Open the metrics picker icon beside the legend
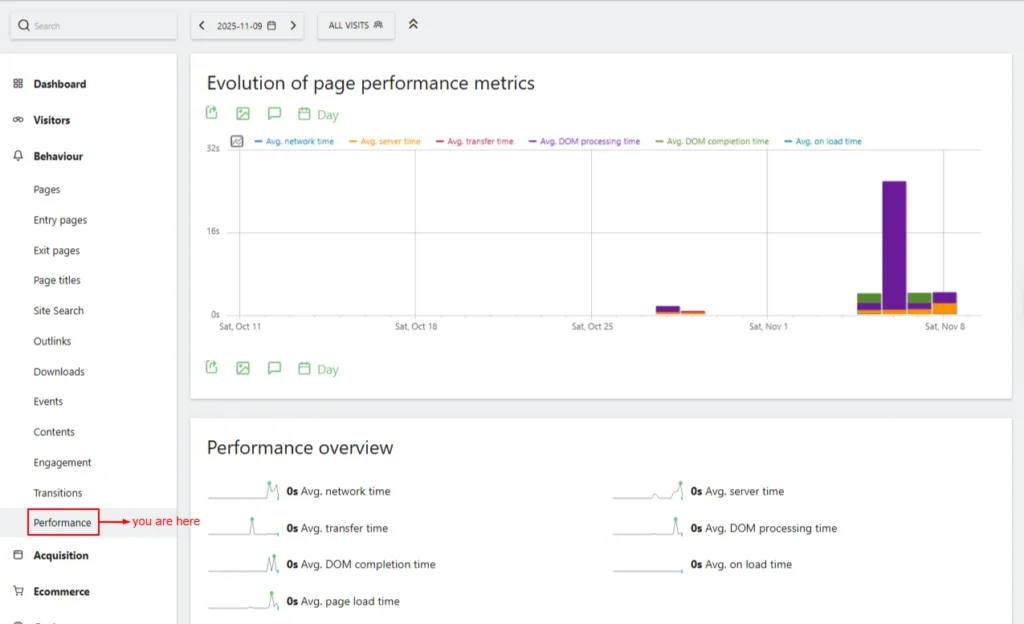The width and height of the screenshot is (1024, 624). click(237, 142)
